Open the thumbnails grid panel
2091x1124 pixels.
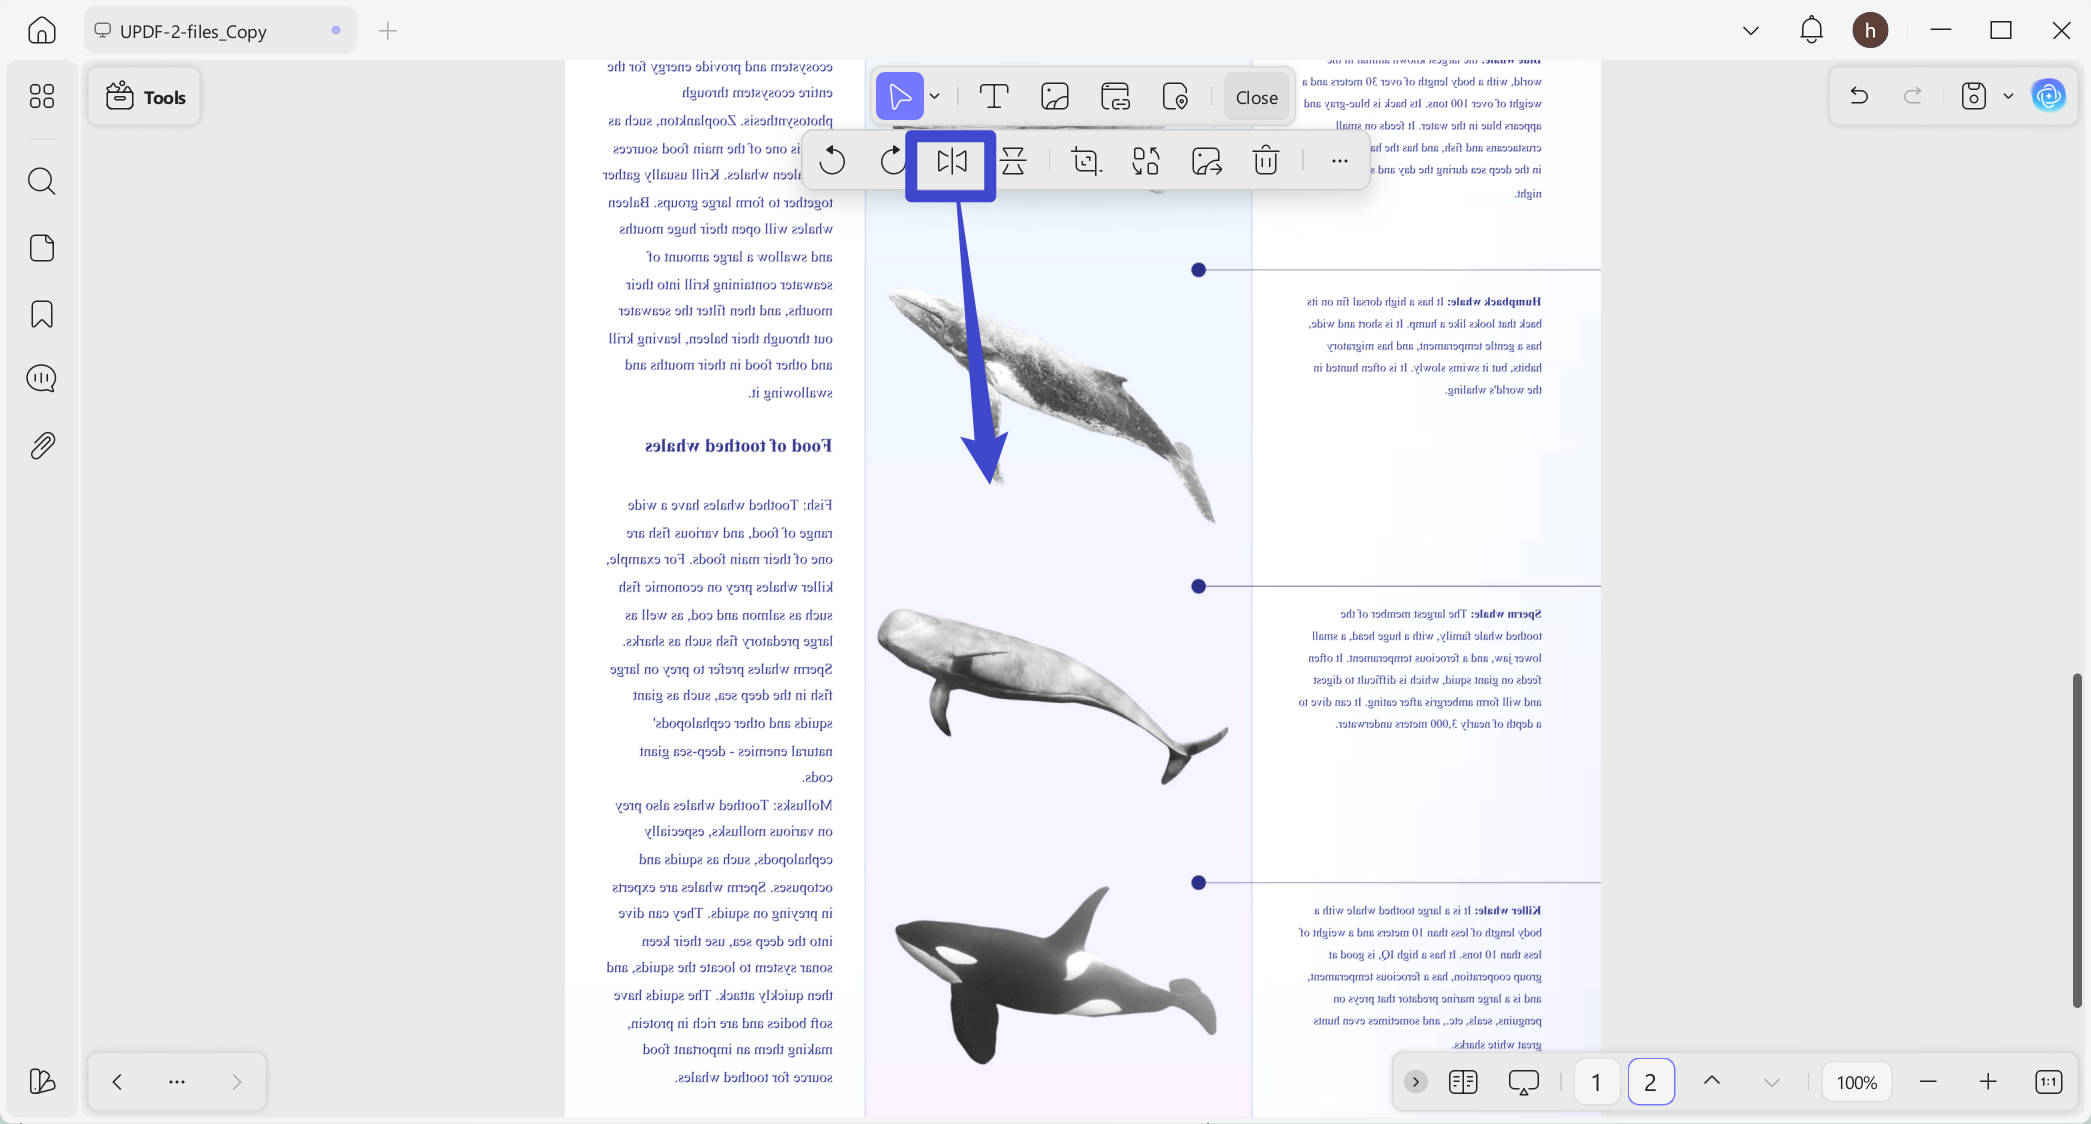[42, 96]
